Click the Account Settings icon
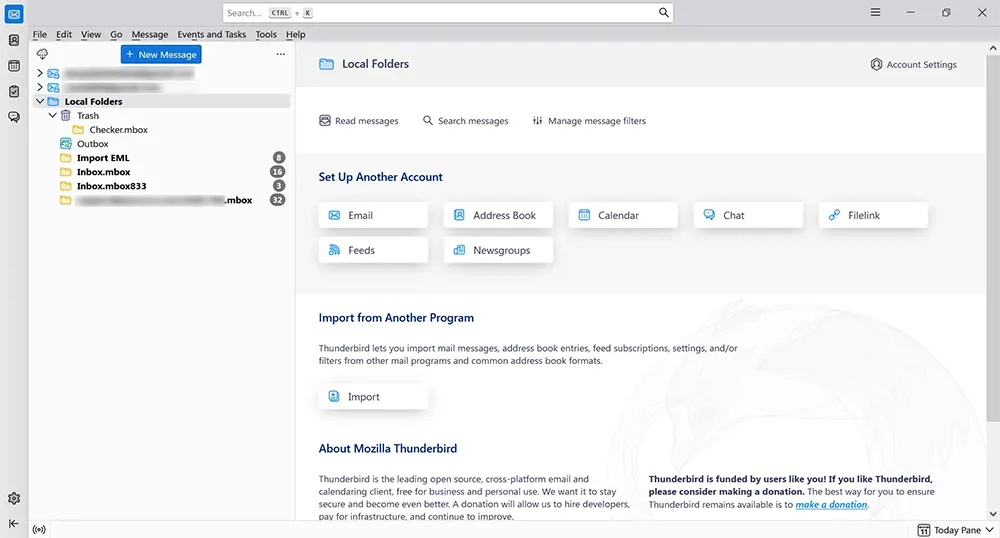The width and height of the screenshot is (1000, 538). (x=876, y=64)
